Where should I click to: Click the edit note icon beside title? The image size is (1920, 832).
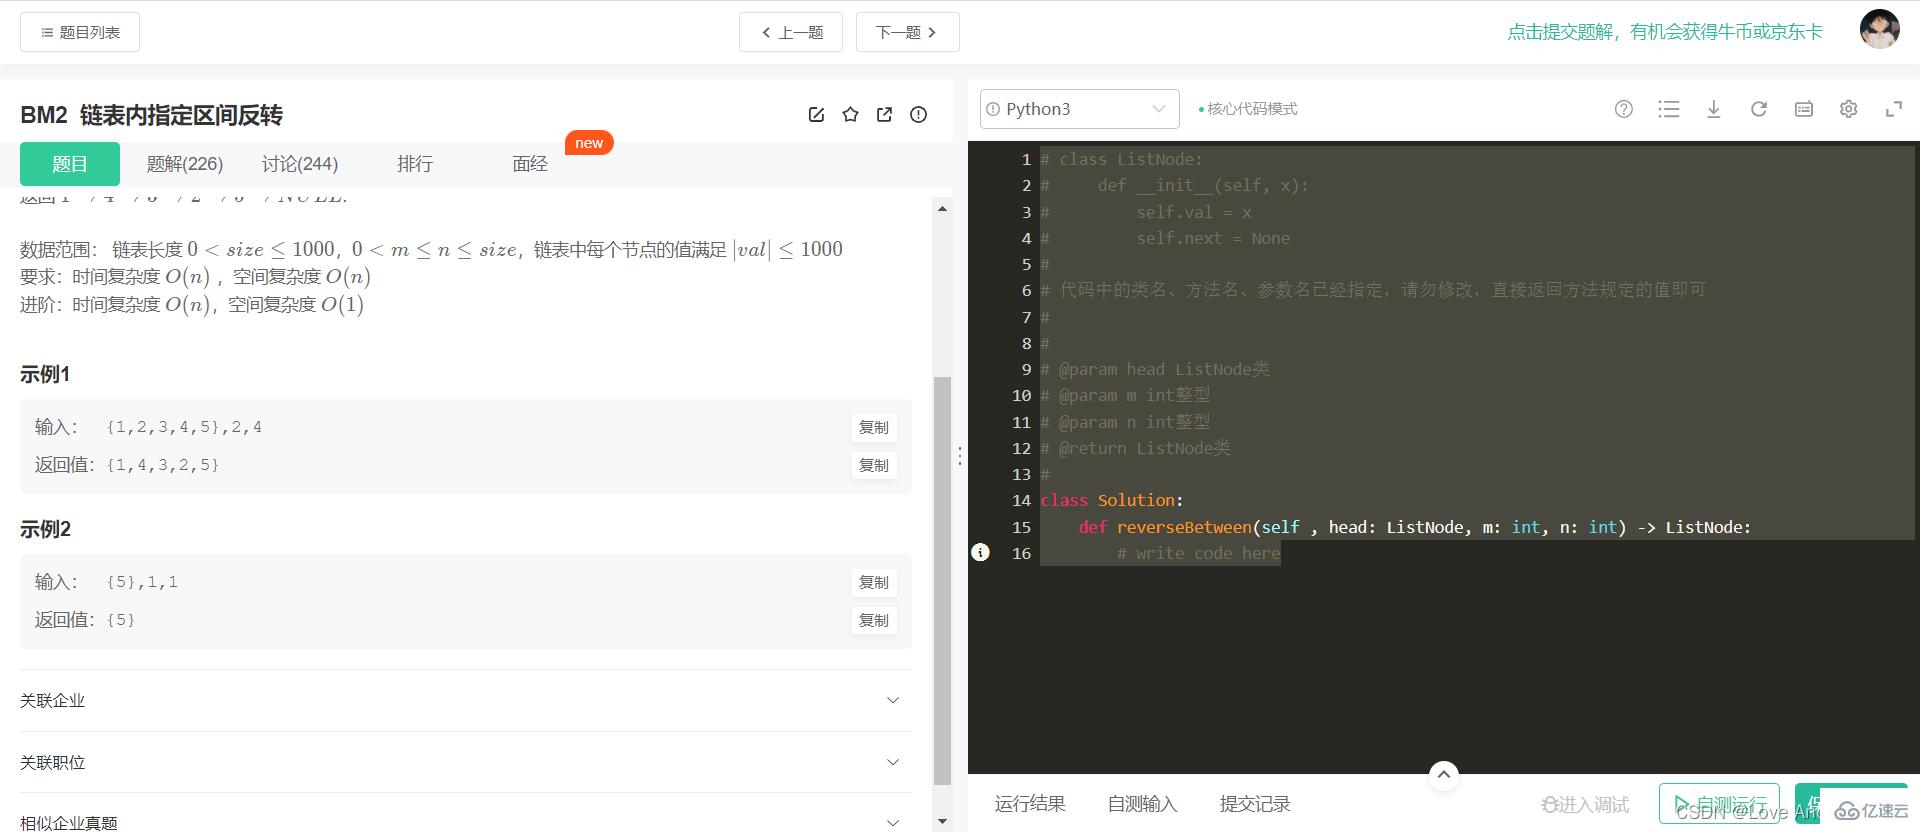point(816,115)
